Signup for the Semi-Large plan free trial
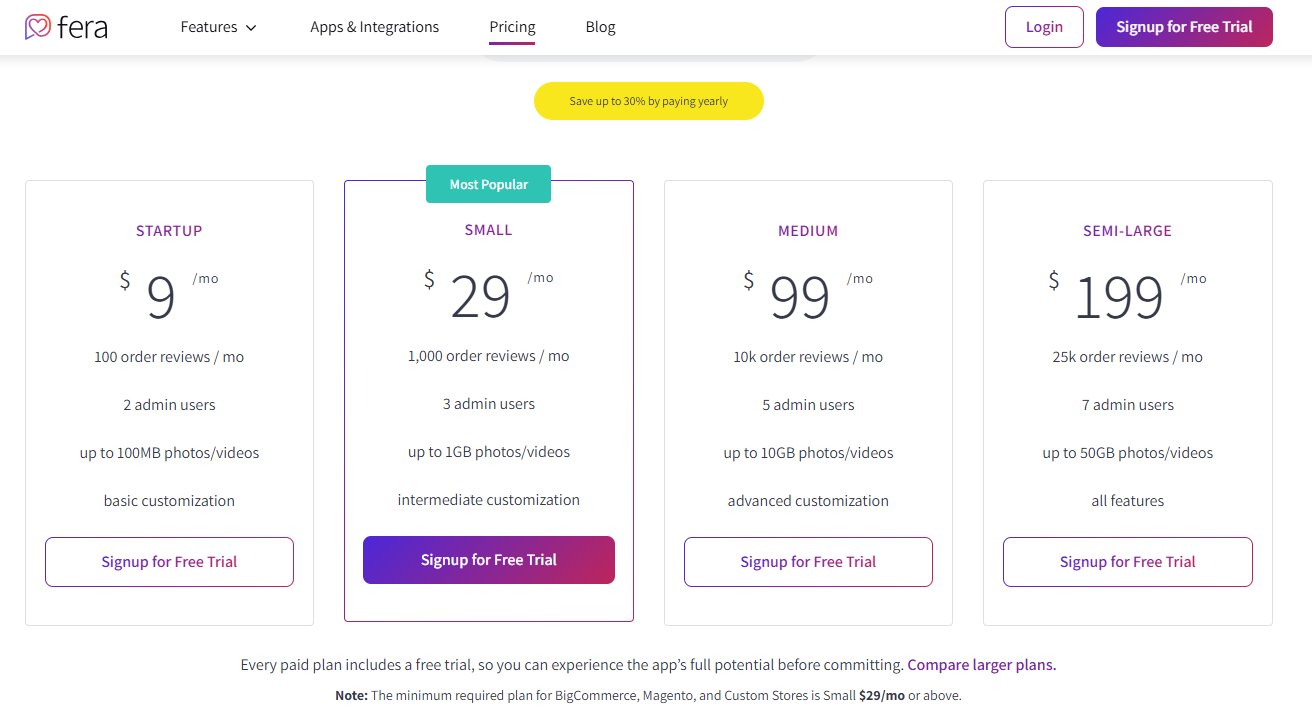1312x728 pixels. pyautogui.click(x=1127, y=562)
